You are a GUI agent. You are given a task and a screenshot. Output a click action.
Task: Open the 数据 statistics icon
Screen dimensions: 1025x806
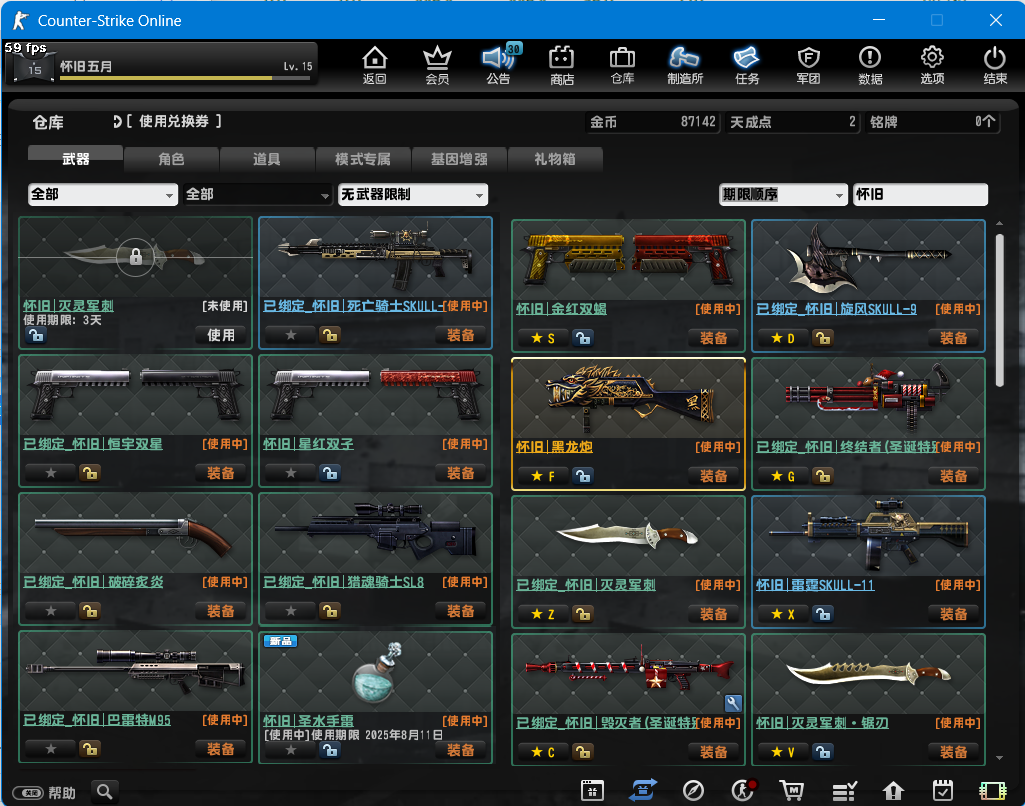pos(870,65)
